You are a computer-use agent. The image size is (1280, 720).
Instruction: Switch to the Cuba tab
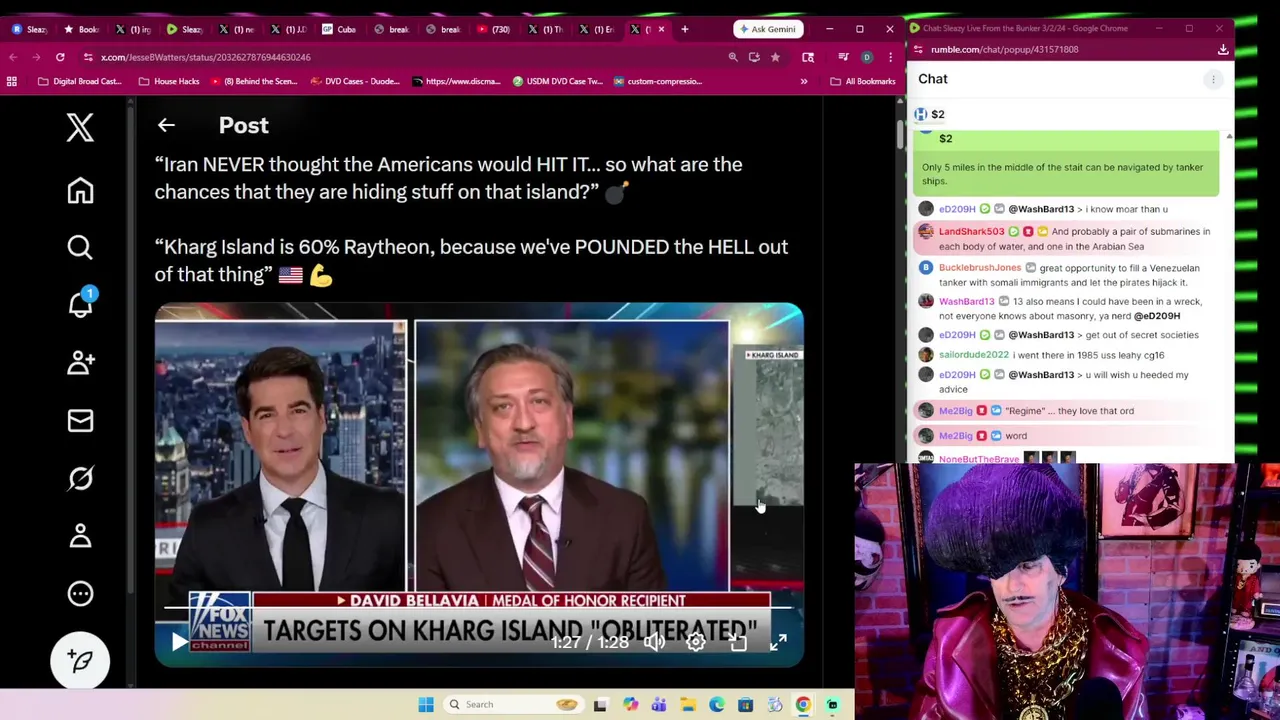(339, 29)
